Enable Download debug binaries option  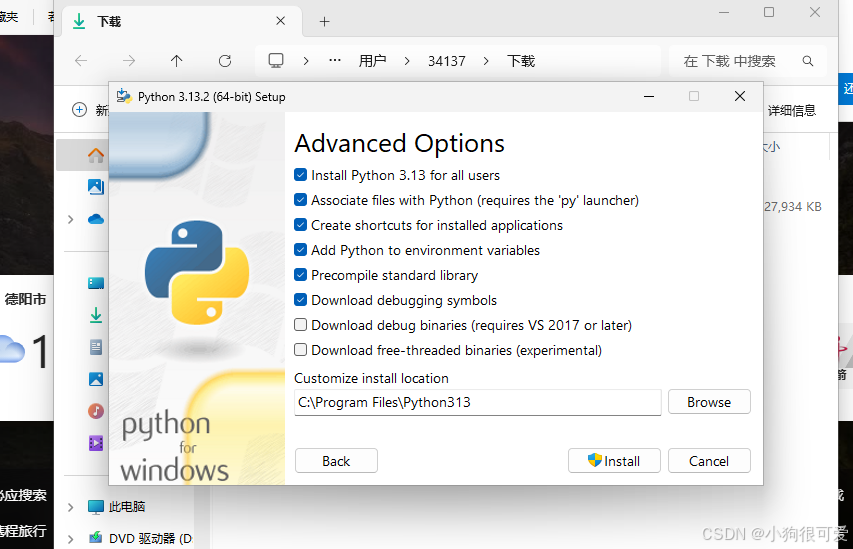[x=300, y=325]
